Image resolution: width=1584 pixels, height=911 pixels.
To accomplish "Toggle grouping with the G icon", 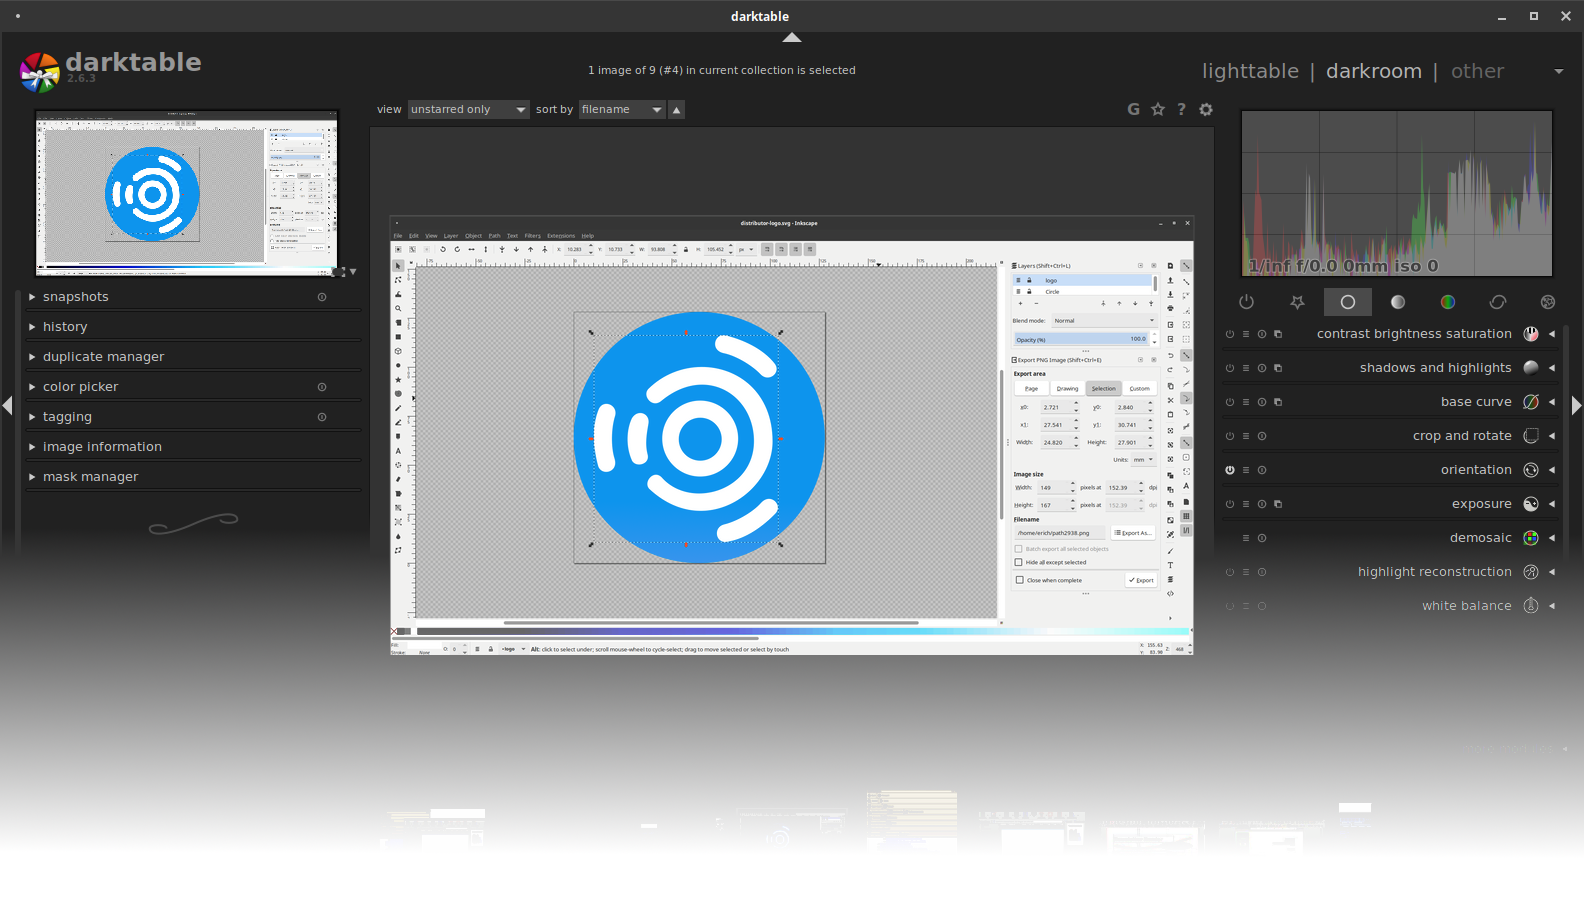I will click(x=1133, y=110).
